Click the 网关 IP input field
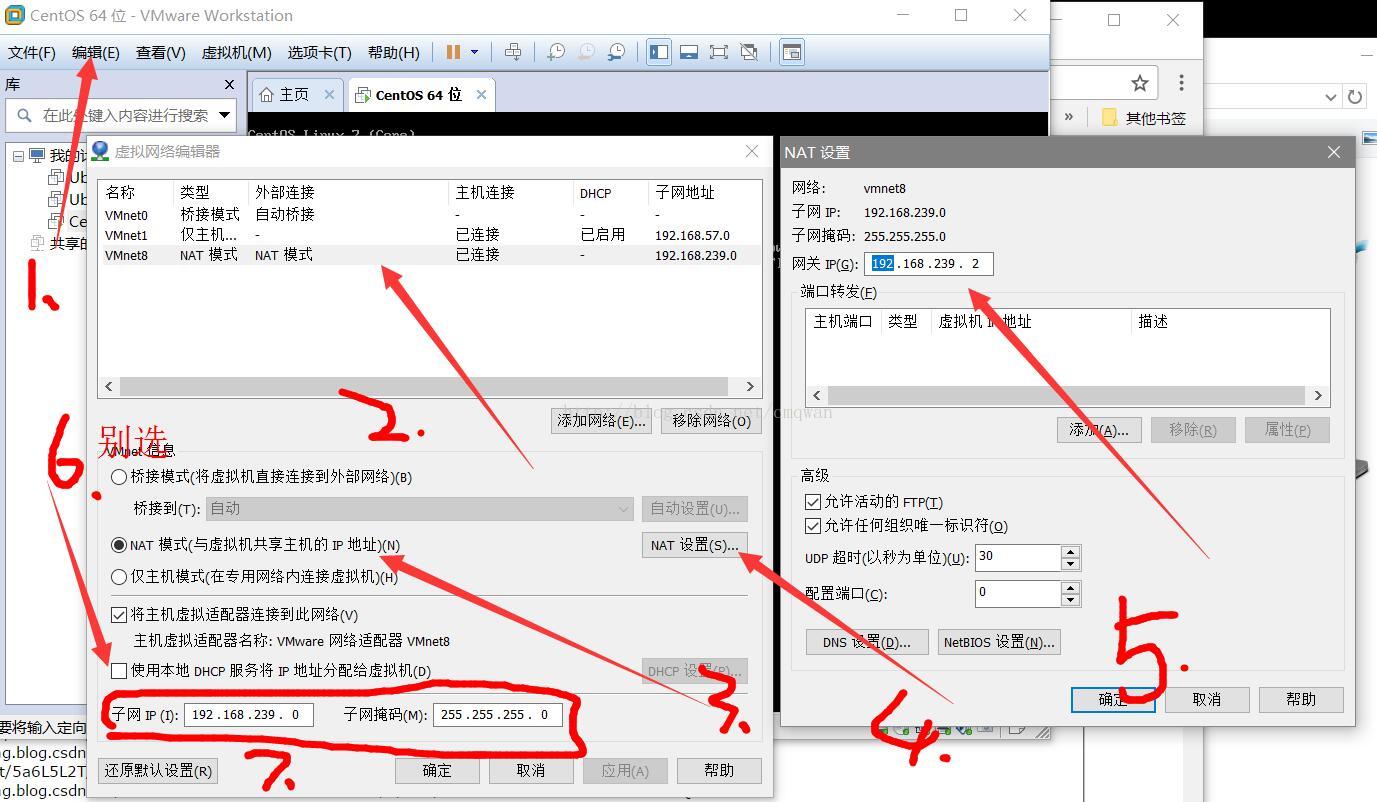Screen dimensions: 1377x802 coord(929,264)
